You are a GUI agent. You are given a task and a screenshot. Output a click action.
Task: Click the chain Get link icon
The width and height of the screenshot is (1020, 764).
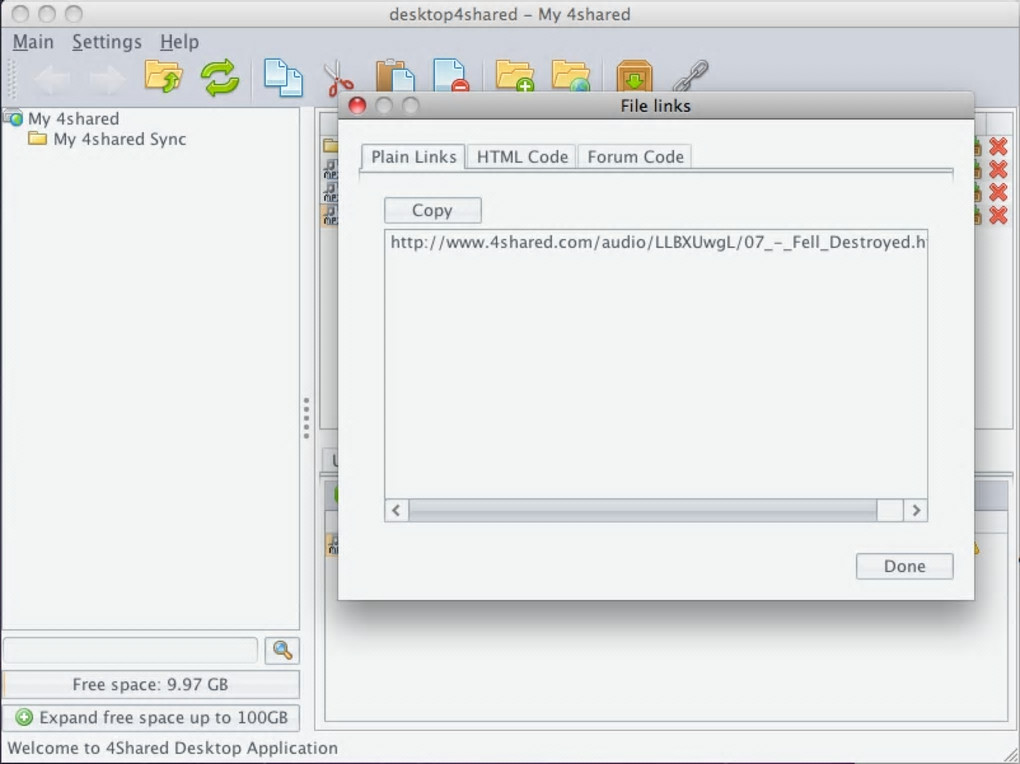tap(690, 75)
